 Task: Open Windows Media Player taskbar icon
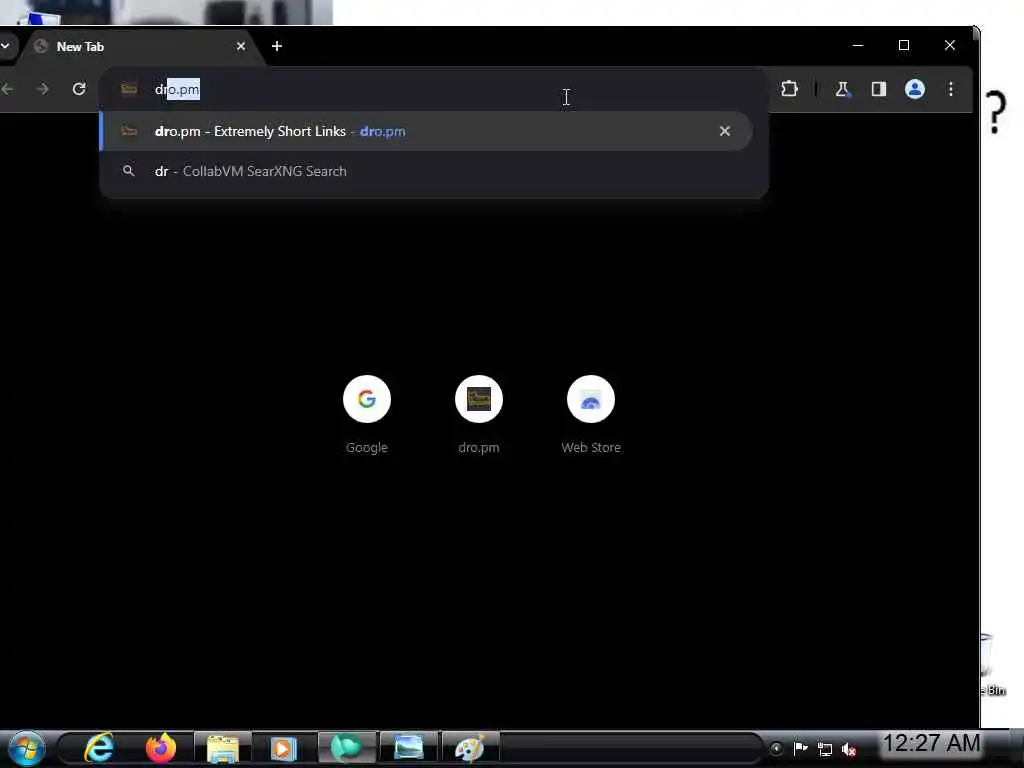pos(283,748)
